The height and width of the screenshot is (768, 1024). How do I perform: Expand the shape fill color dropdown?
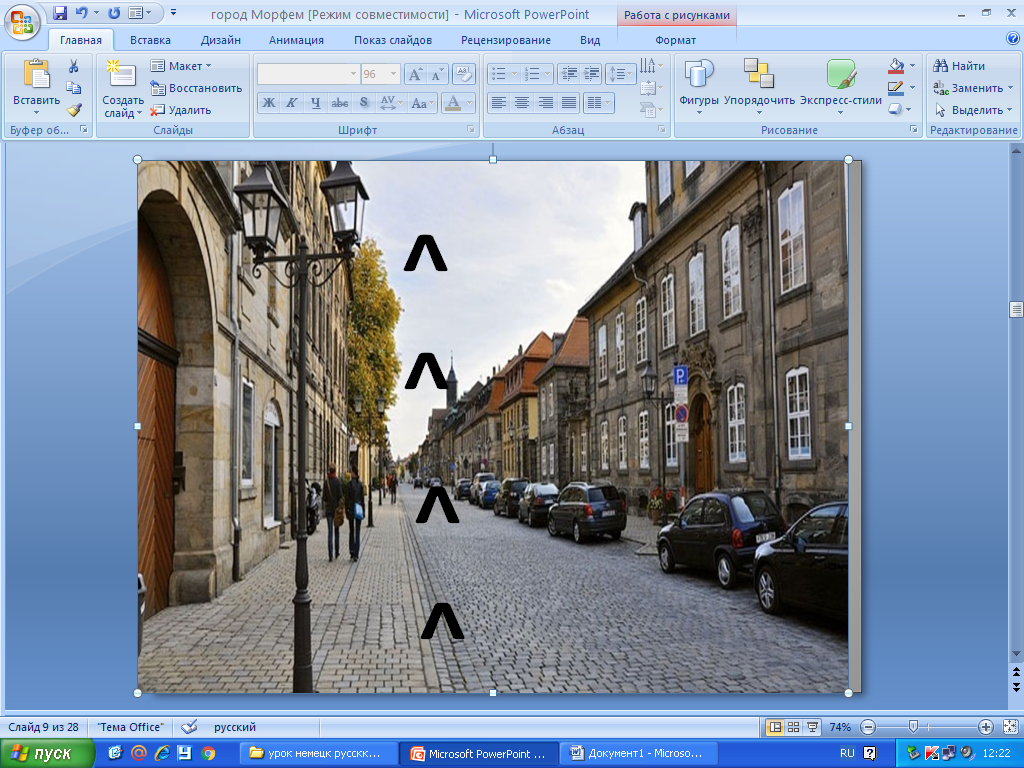coord(912,66)
